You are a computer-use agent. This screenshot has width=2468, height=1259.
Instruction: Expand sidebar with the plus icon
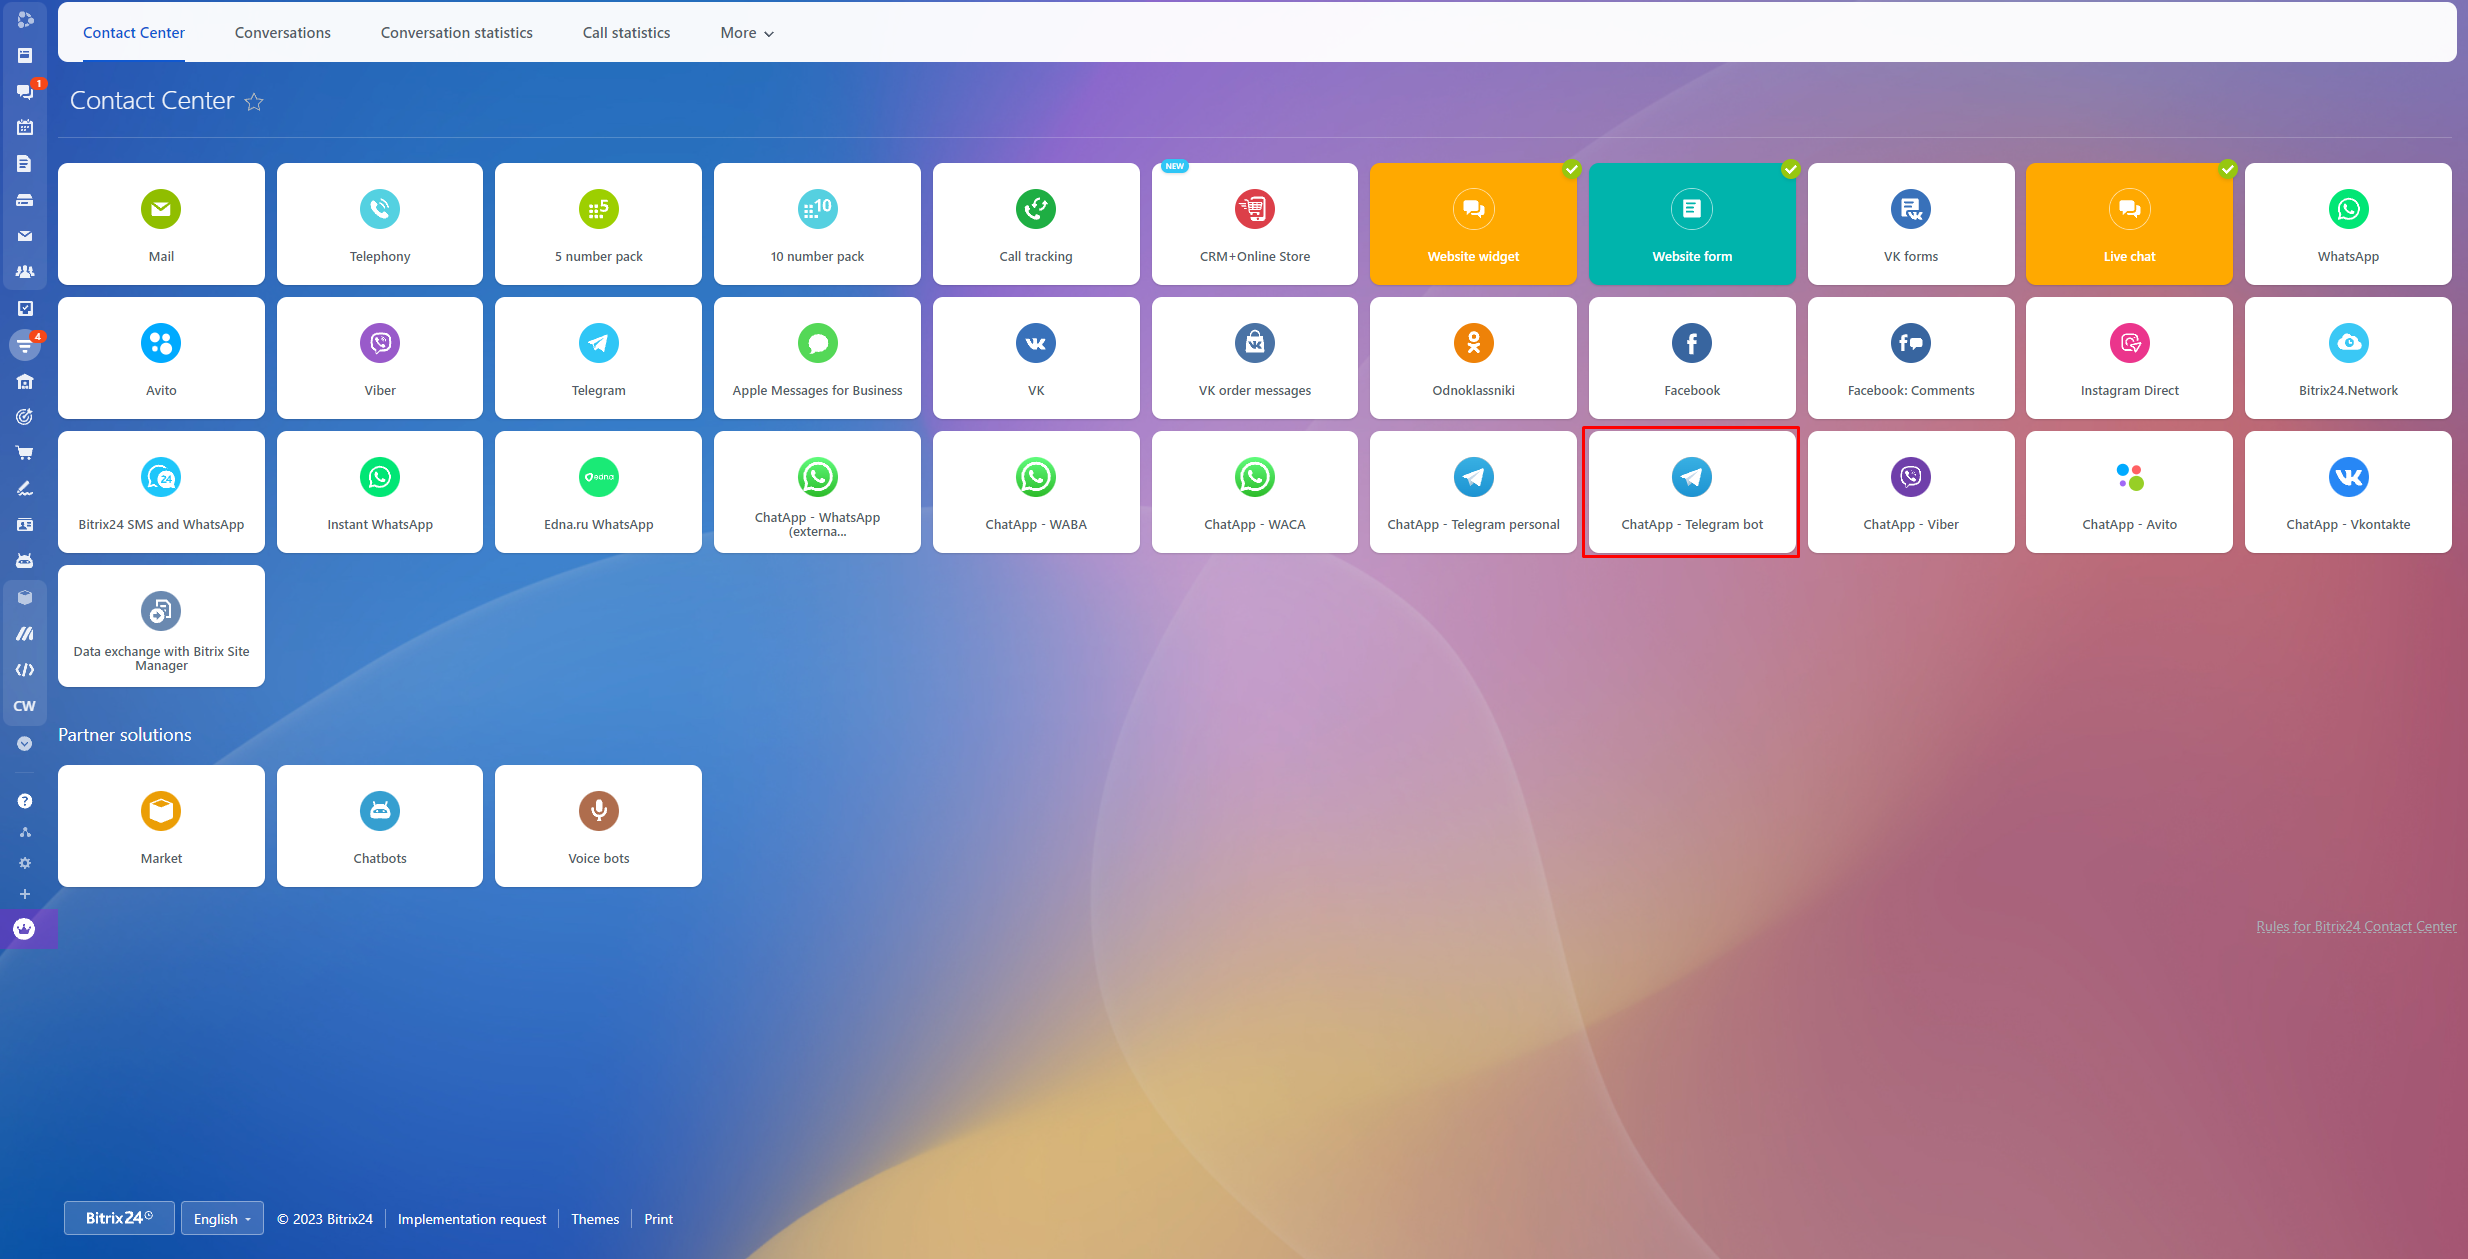(x=25, y=894)
